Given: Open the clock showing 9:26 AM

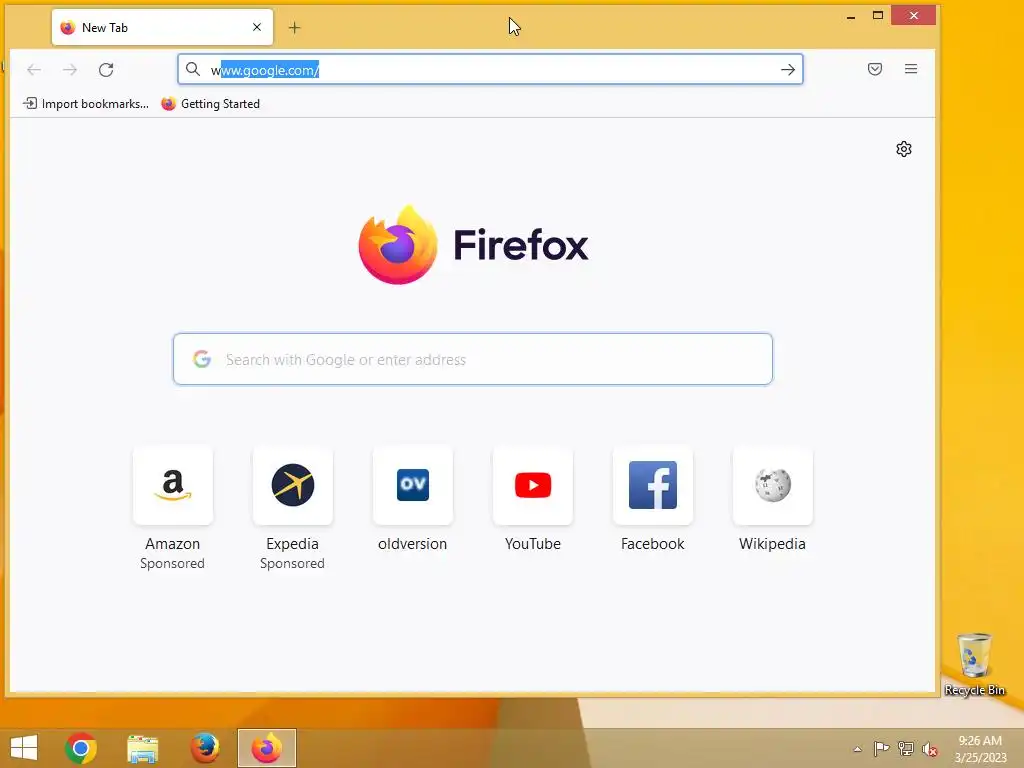Looking at the screenshot, I should pos(980,749).
